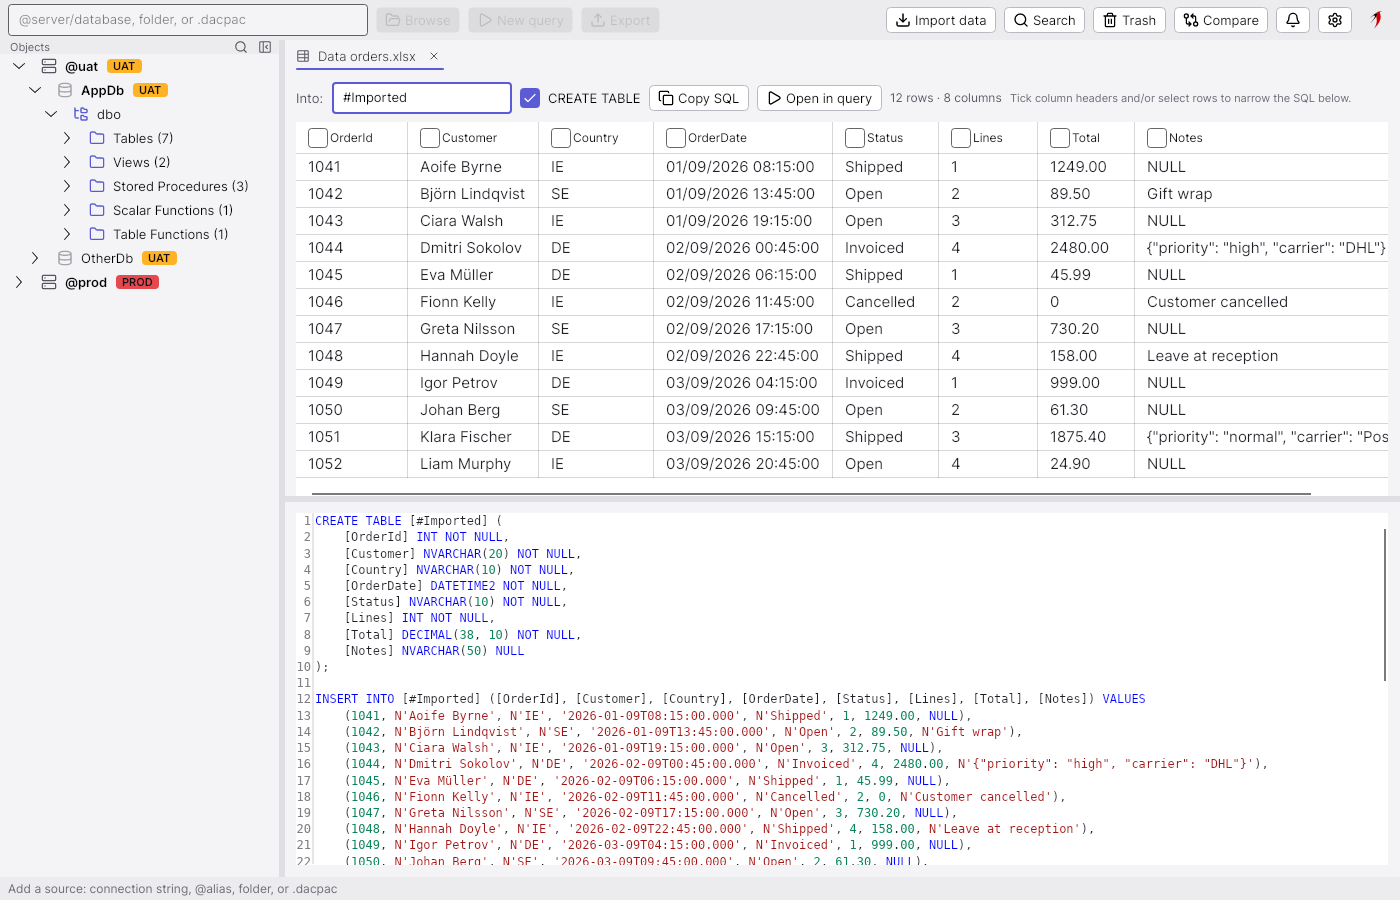This screenshot has width=1400, height=900.
Task: Open settings gear icon
Action: 1335,20
